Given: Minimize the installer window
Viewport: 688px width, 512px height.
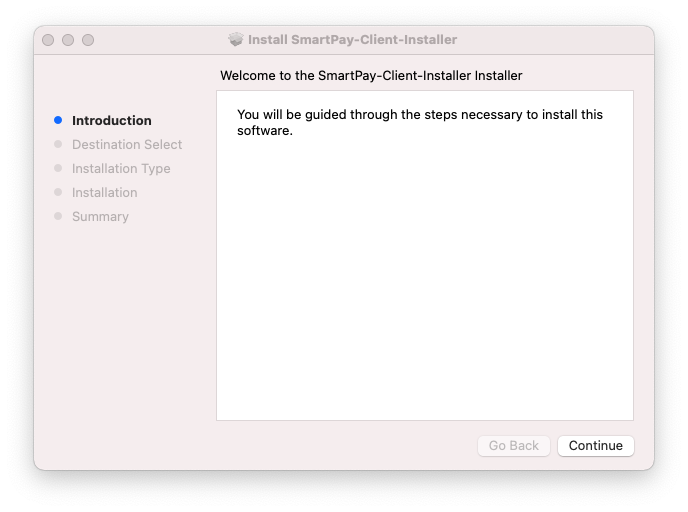Looking at the screenshot, I should point(68,40).
